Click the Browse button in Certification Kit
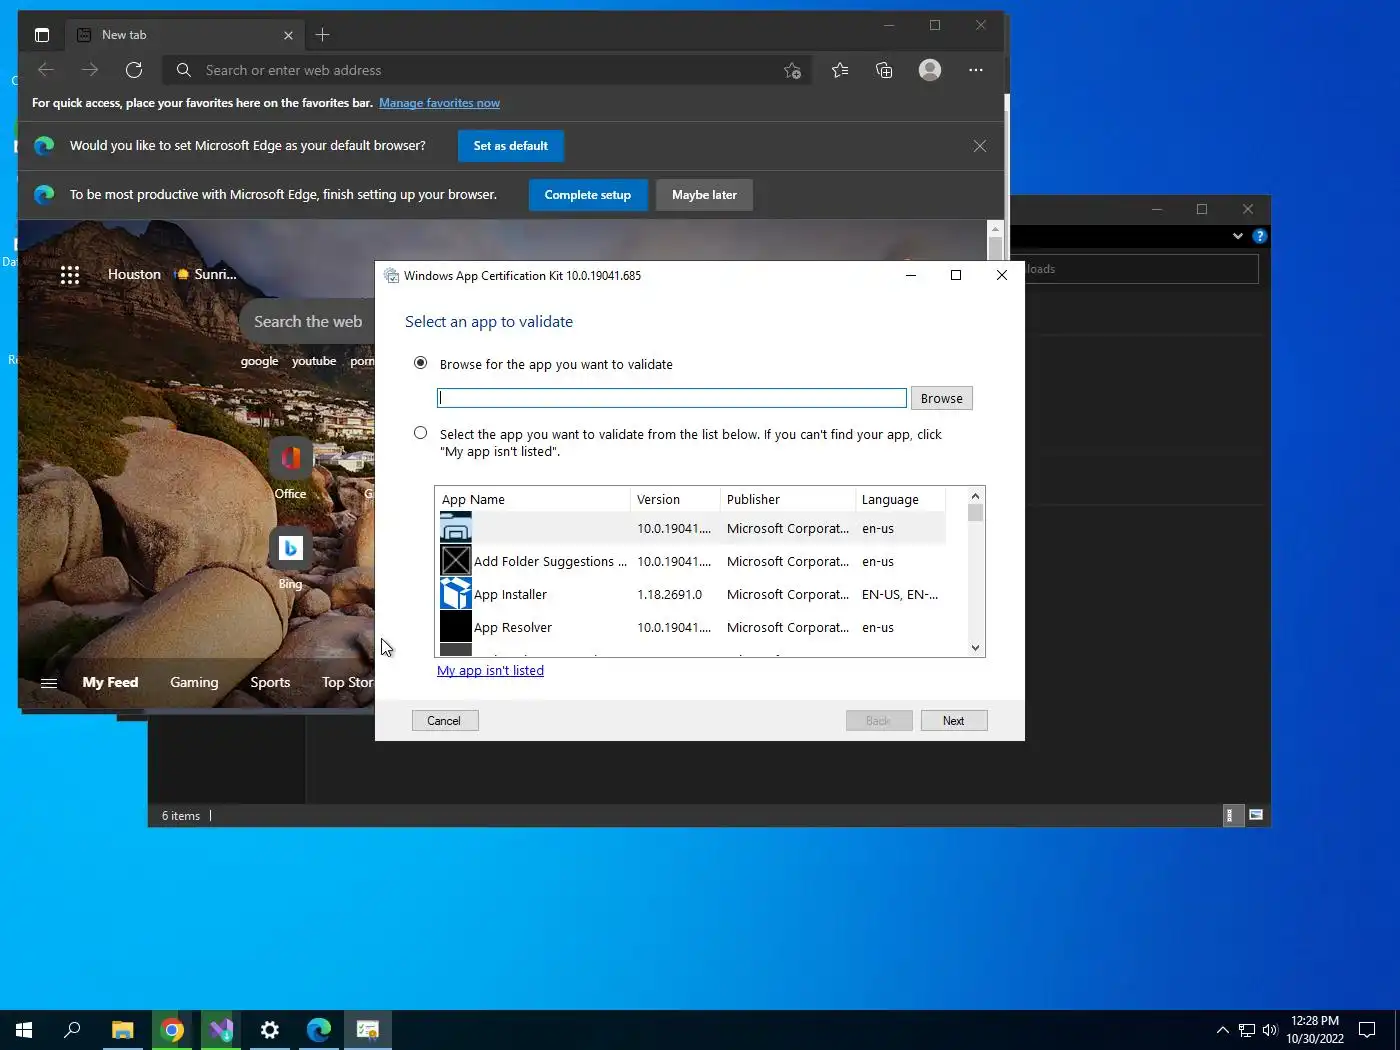 pyautogui.click(x=942, y=398)
